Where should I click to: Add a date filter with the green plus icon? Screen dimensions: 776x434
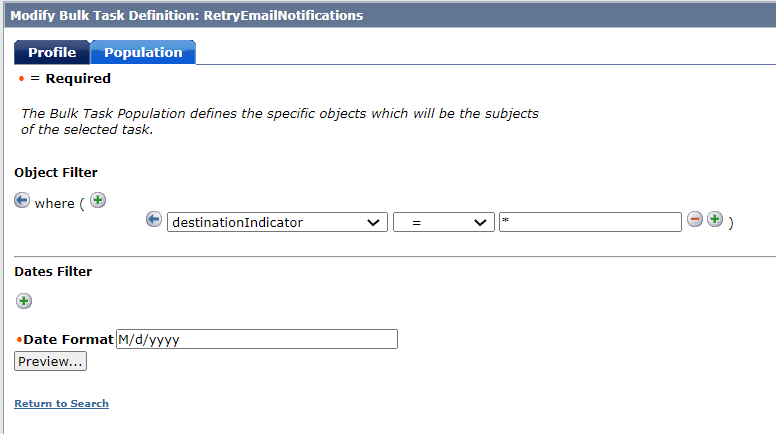coord(24,301)
